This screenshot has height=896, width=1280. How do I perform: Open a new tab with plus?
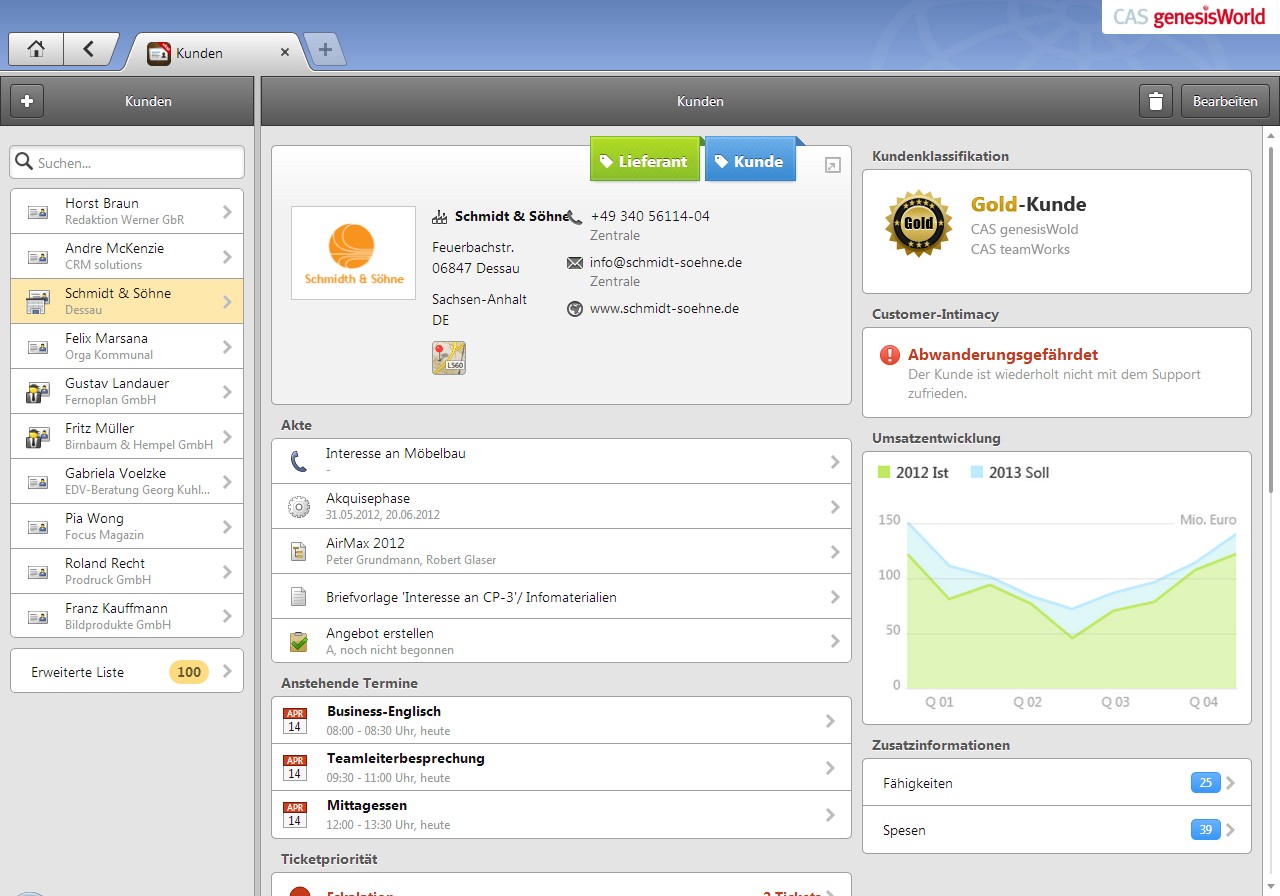pos(325,50)
